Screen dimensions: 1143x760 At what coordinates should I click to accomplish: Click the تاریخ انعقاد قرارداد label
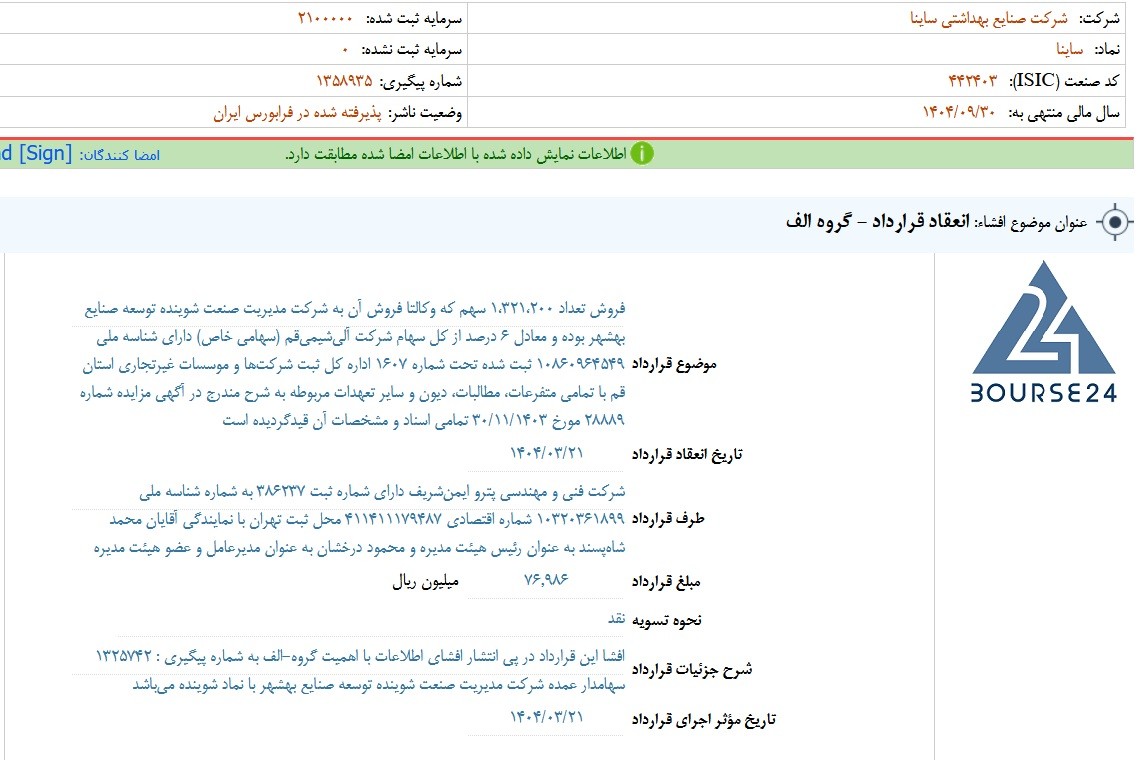[687, 455]
